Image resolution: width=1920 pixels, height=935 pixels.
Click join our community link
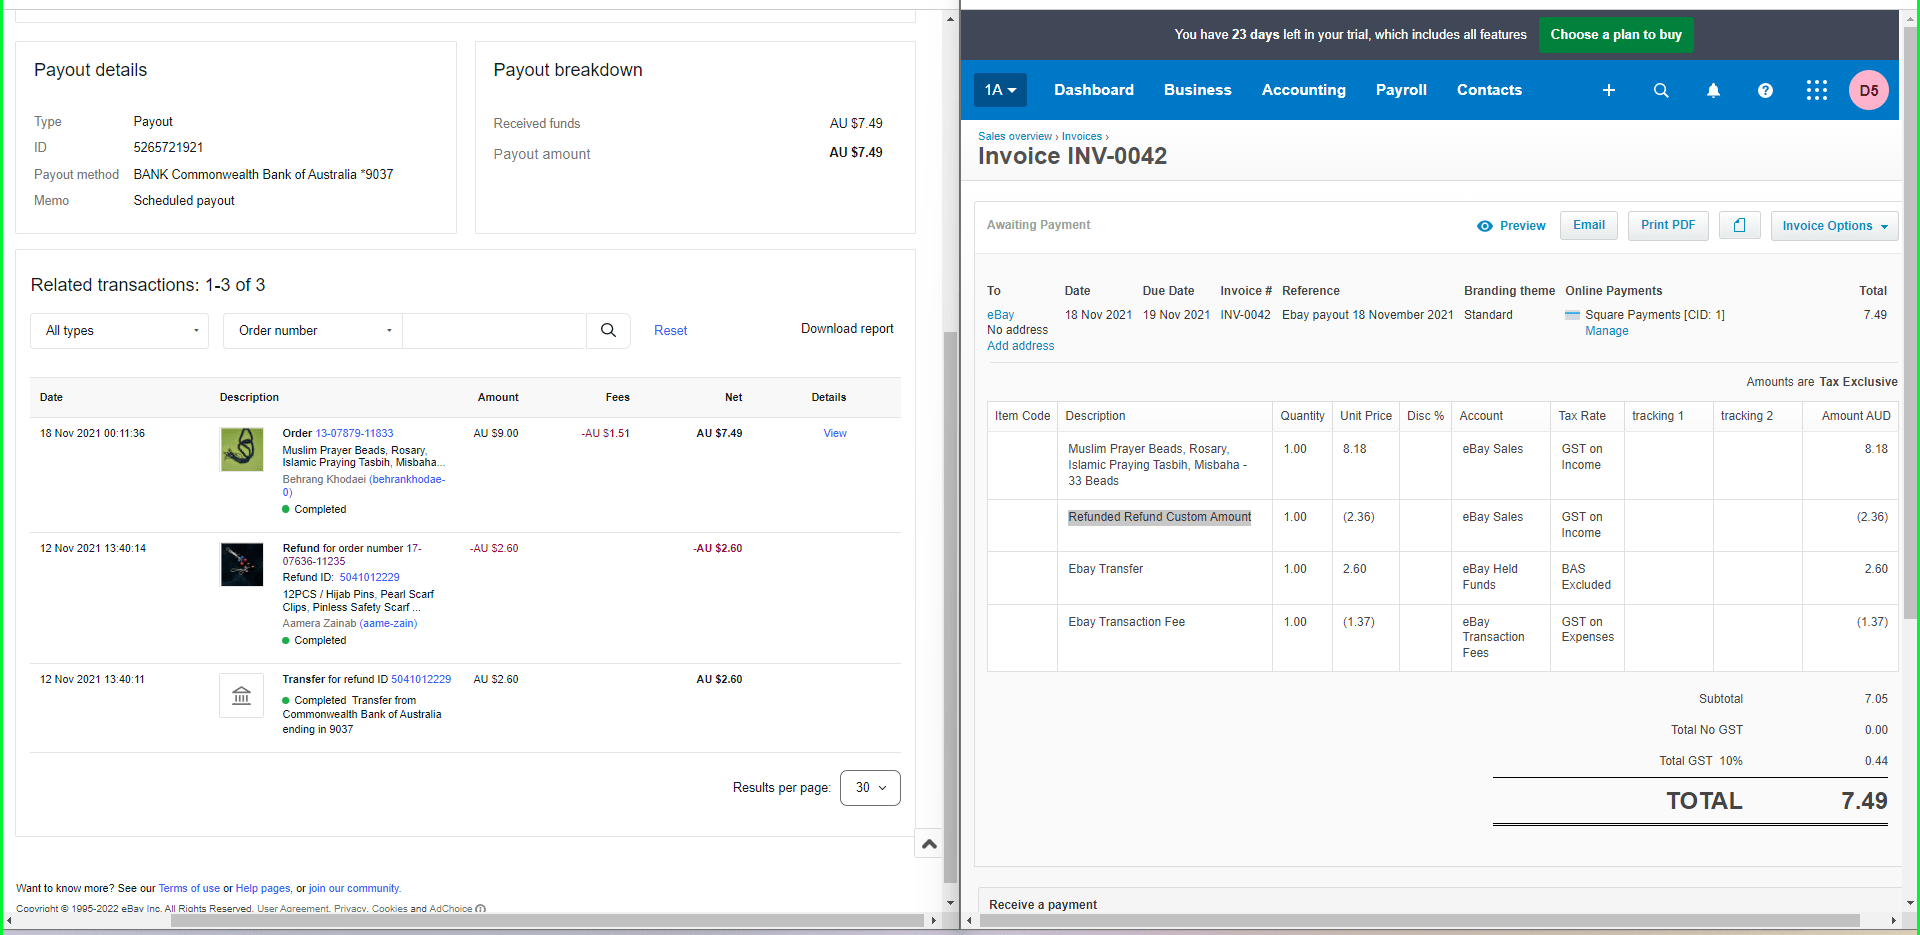click(354, 888)
